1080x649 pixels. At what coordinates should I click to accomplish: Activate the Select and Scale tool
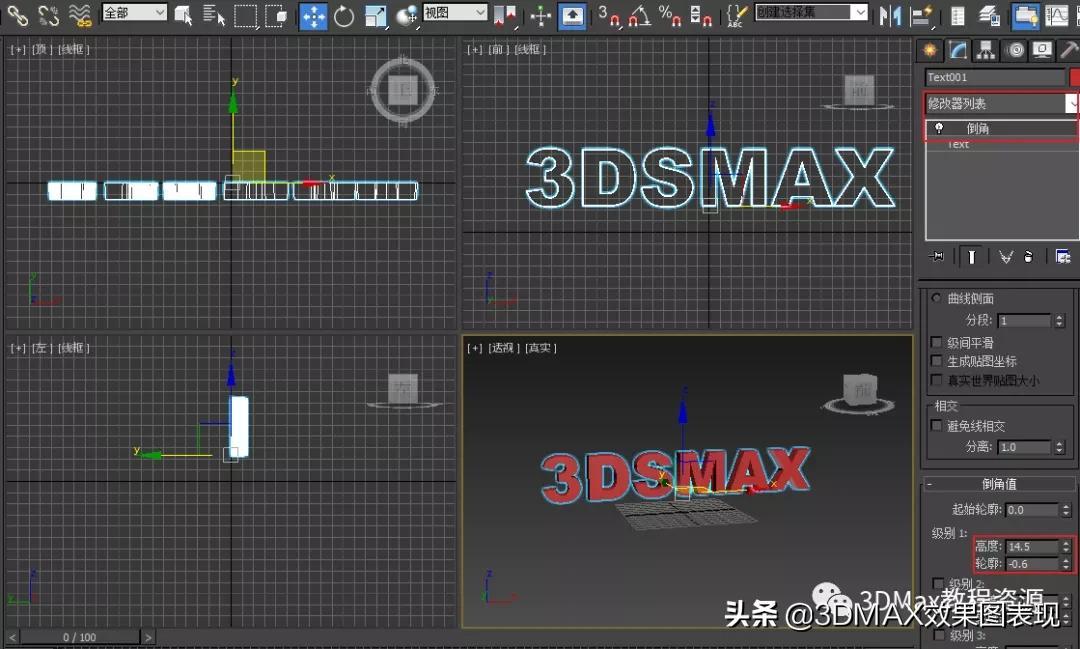click(375, 15)
